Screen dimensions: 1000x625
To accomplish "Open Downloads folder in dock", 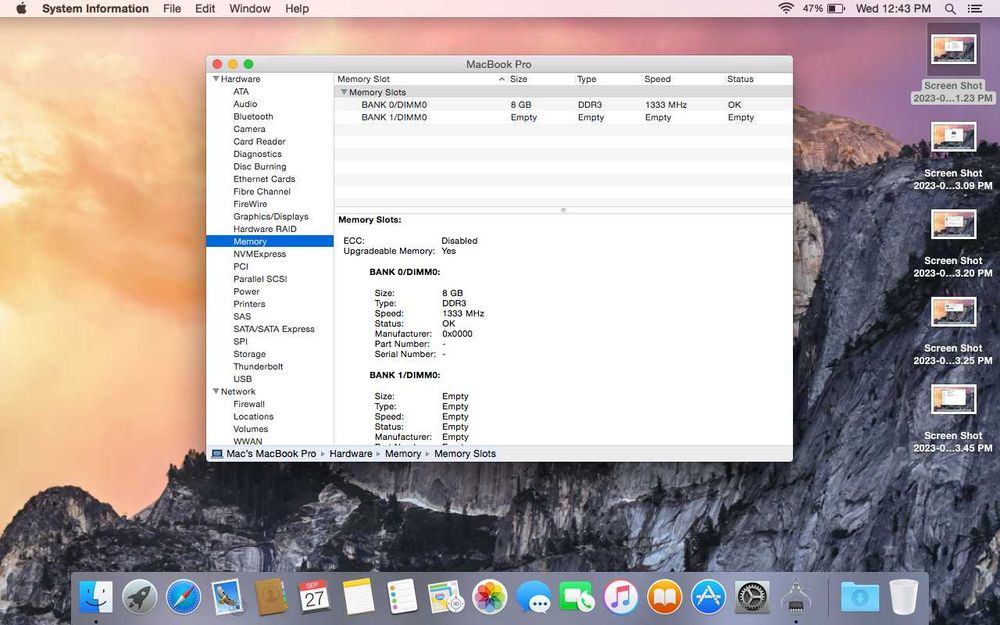I will pyautogui.click(x=860, y=598).
